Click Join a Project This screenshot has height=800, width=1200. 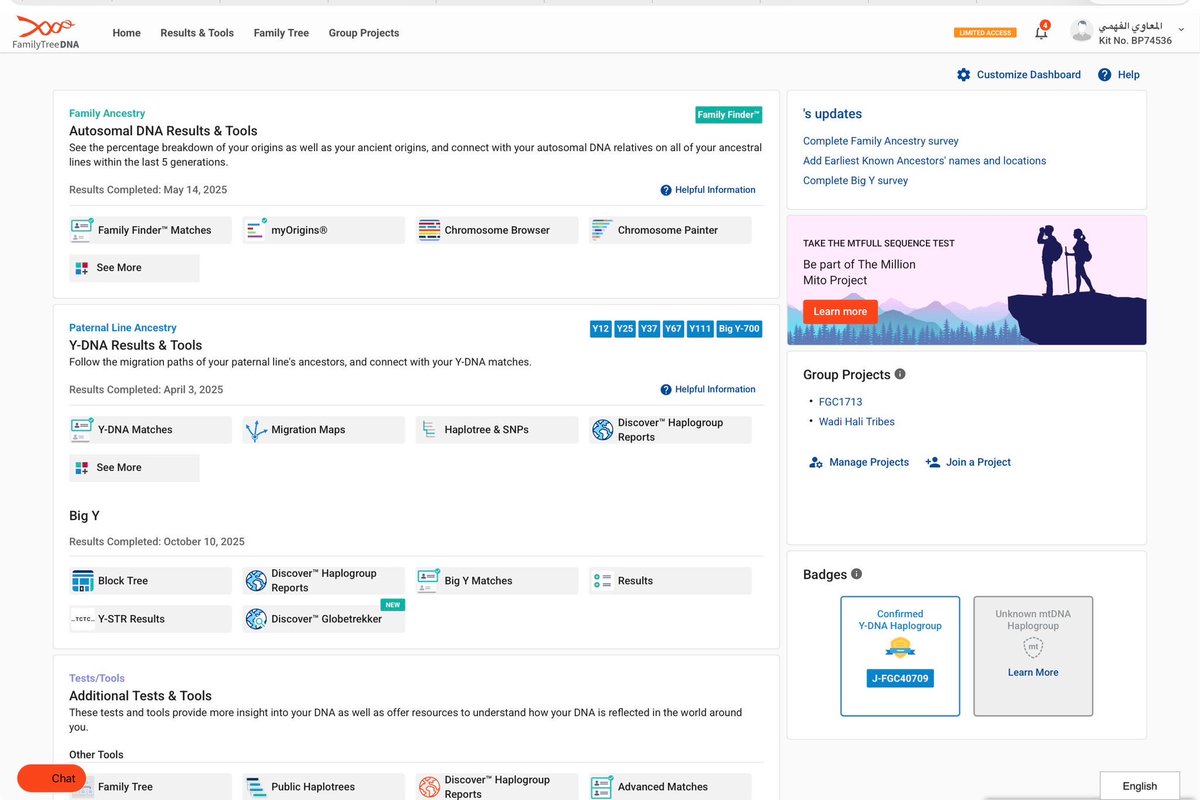[968, 462]
